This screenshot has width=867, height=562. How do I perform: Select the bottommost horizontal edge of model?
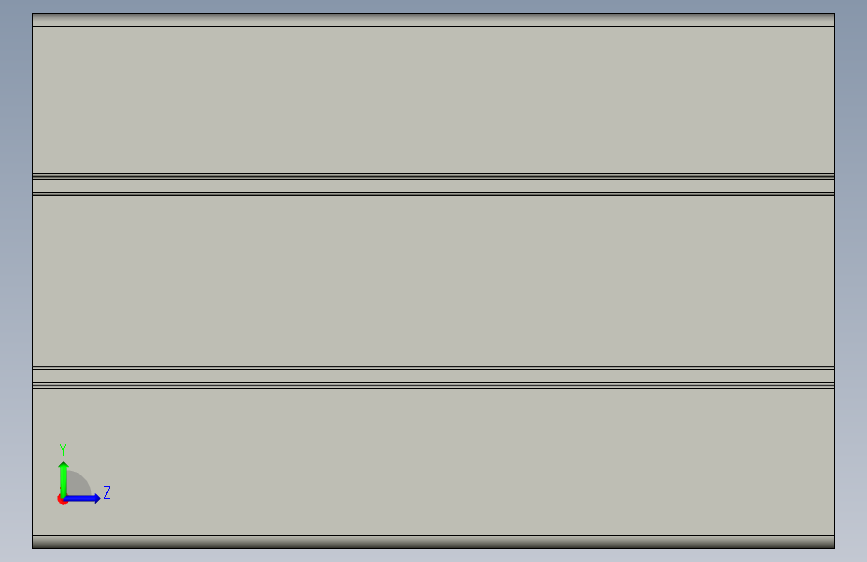pyautogui.click(x=434, y=548)
